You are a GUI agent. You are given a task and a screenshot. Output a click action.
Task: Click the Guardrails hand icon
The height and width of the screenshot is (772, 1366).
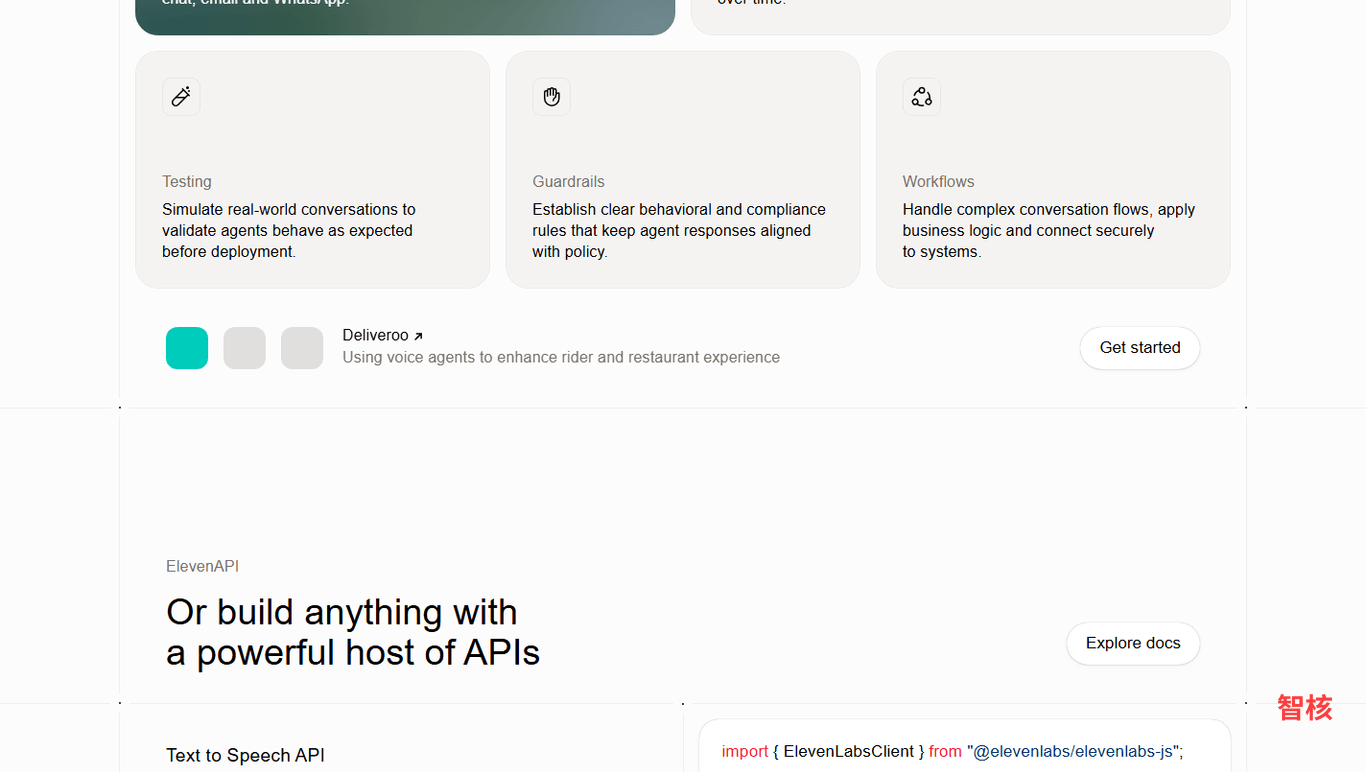[551, 97]
